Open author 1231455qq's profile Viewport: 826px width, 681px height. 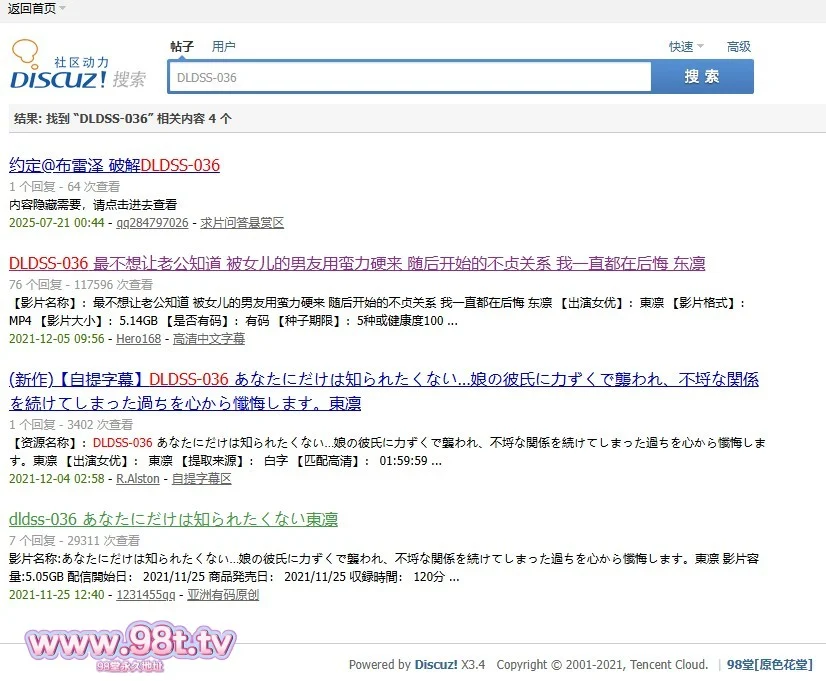[x=145, y=594]
